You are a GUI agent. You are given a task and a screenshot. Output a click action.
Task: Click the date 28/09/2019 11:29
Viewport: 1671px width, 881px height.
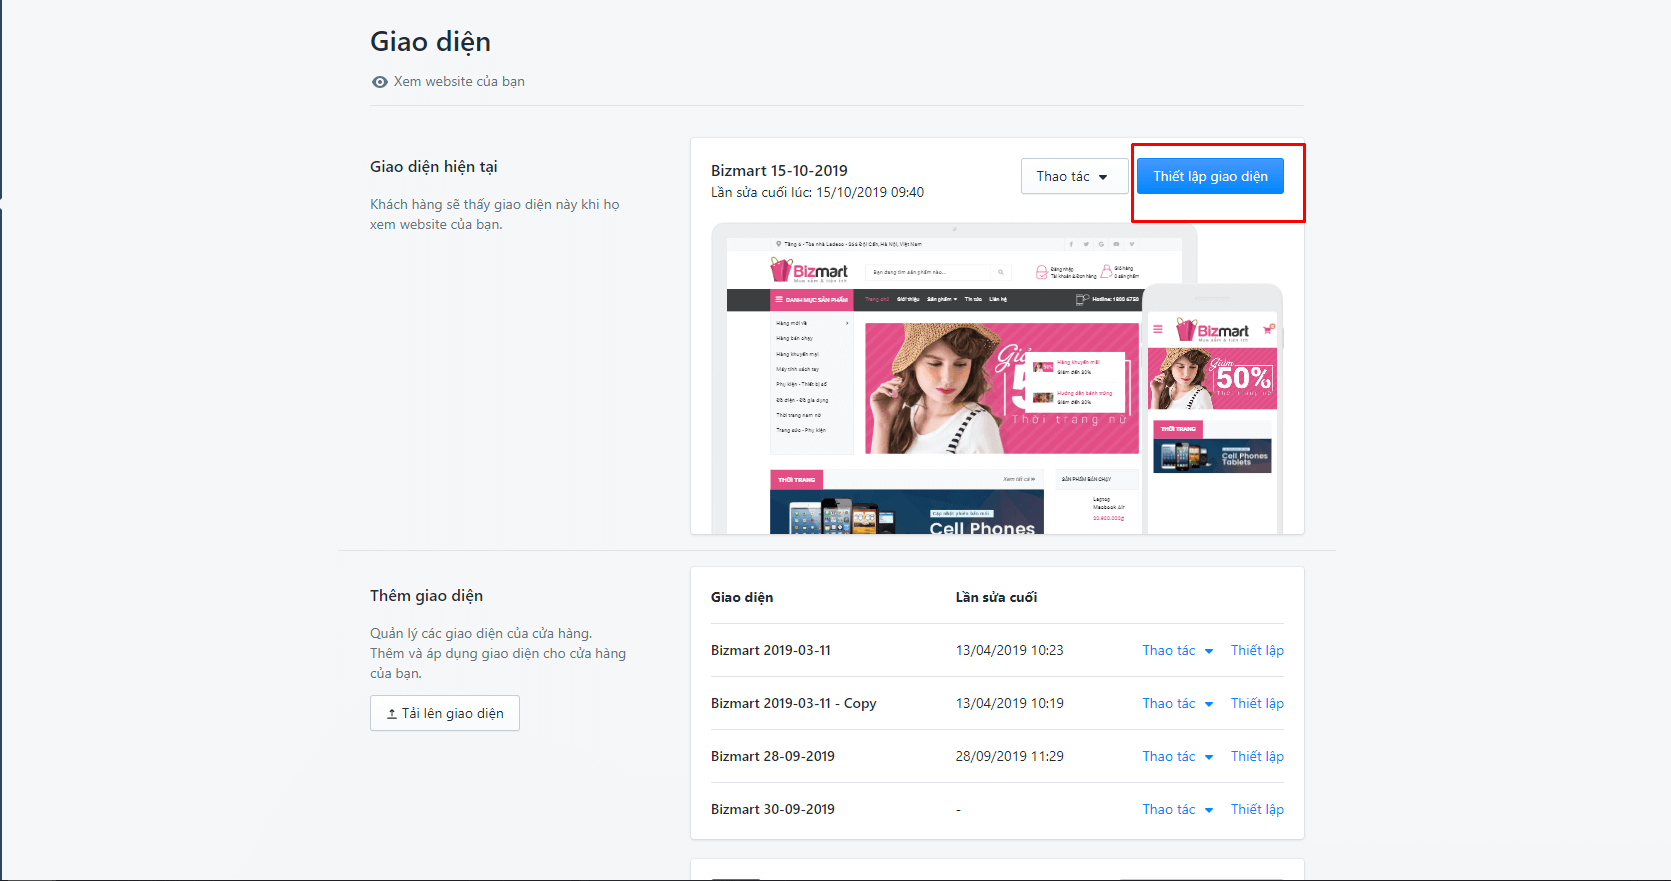(x=1009, y=756)
